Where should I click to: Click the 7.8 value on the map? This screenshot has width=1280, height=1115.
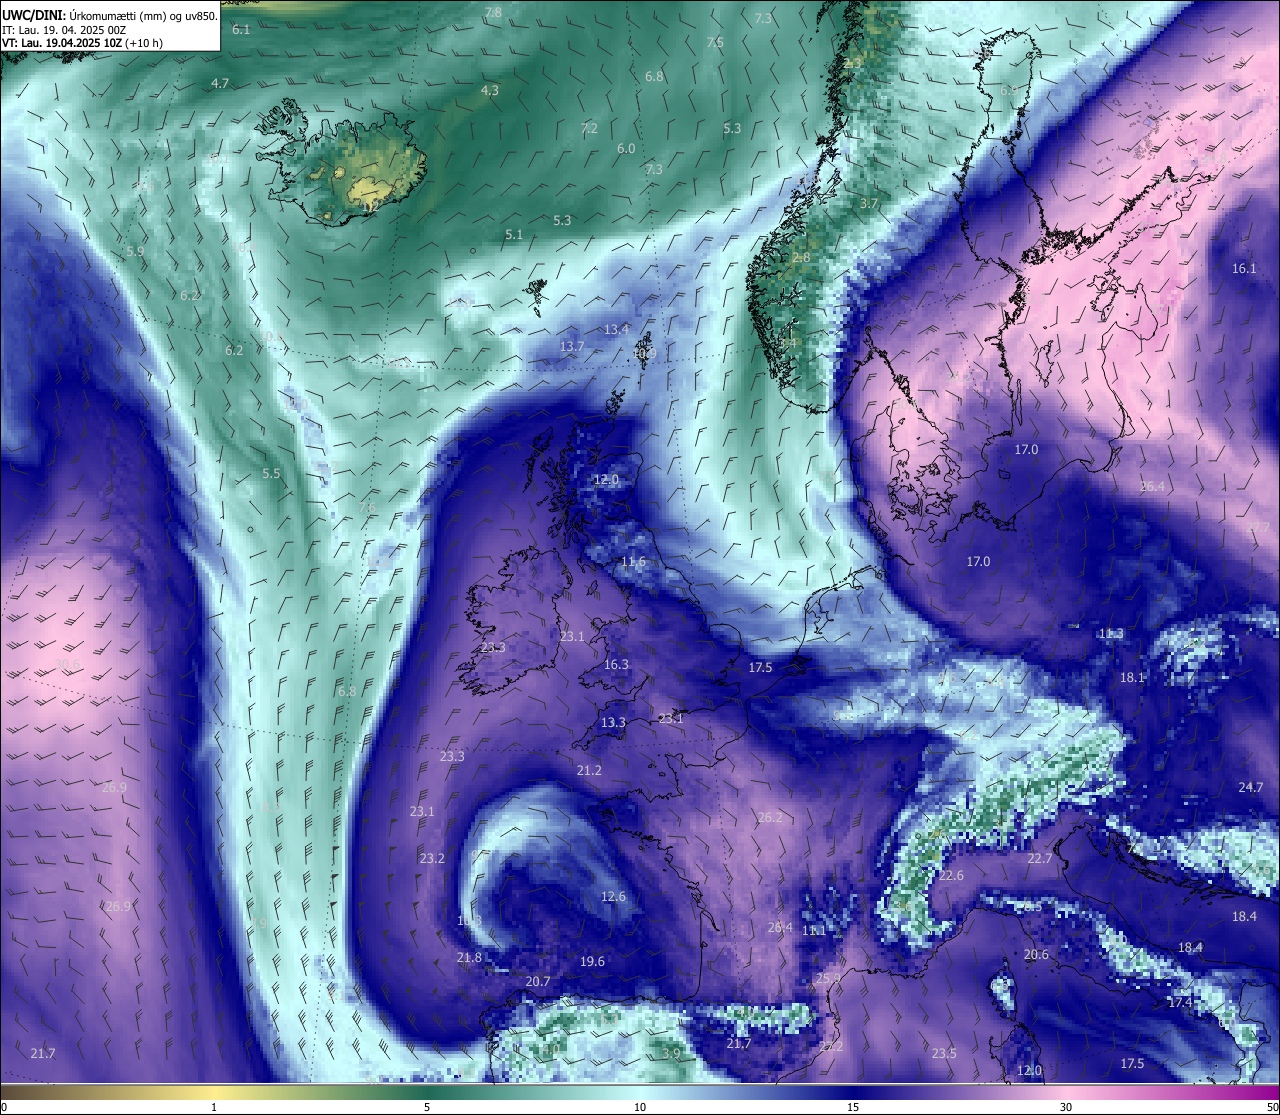click(x=493, y=12)
